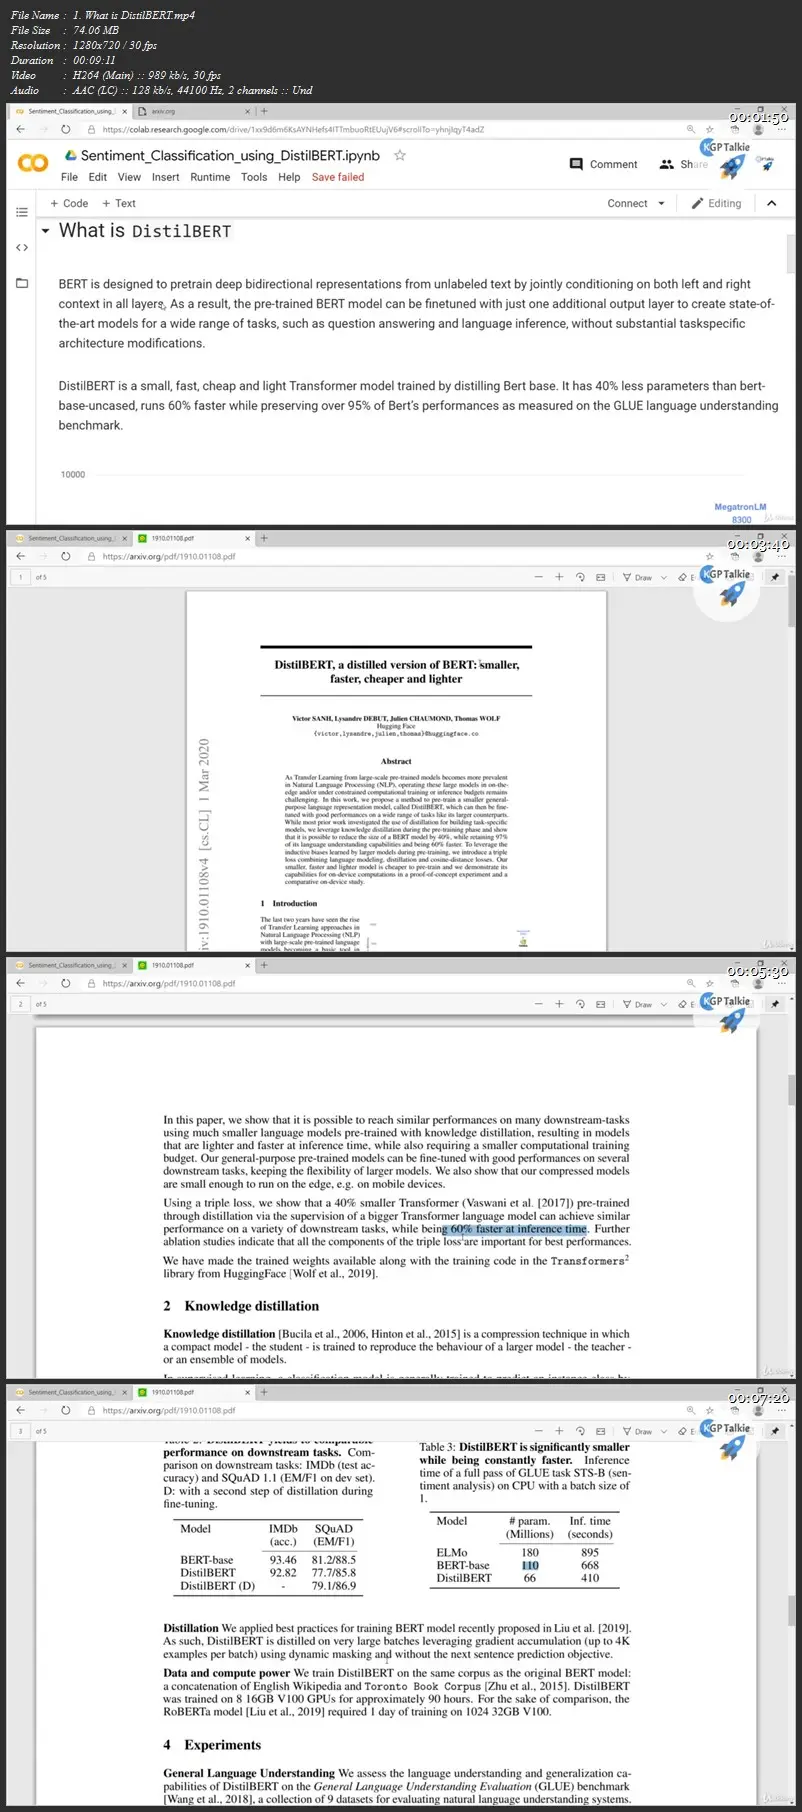
Task: Rotate the PDF in the 00:03:40 frame
Action: (580, 577)
